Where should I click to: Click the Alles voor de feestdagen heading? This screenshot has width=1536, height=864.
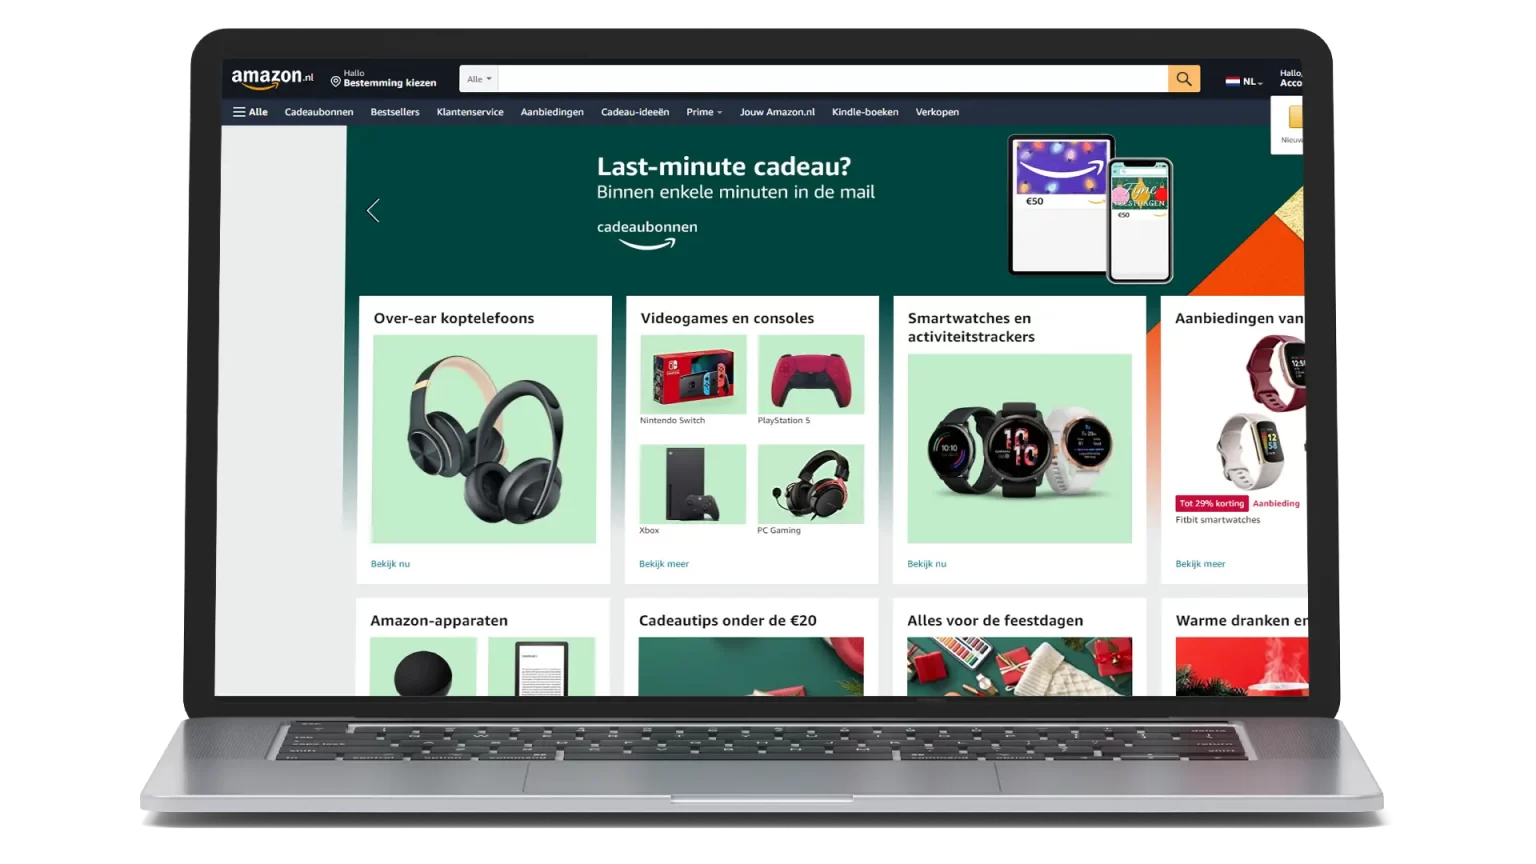coord(995,620)
